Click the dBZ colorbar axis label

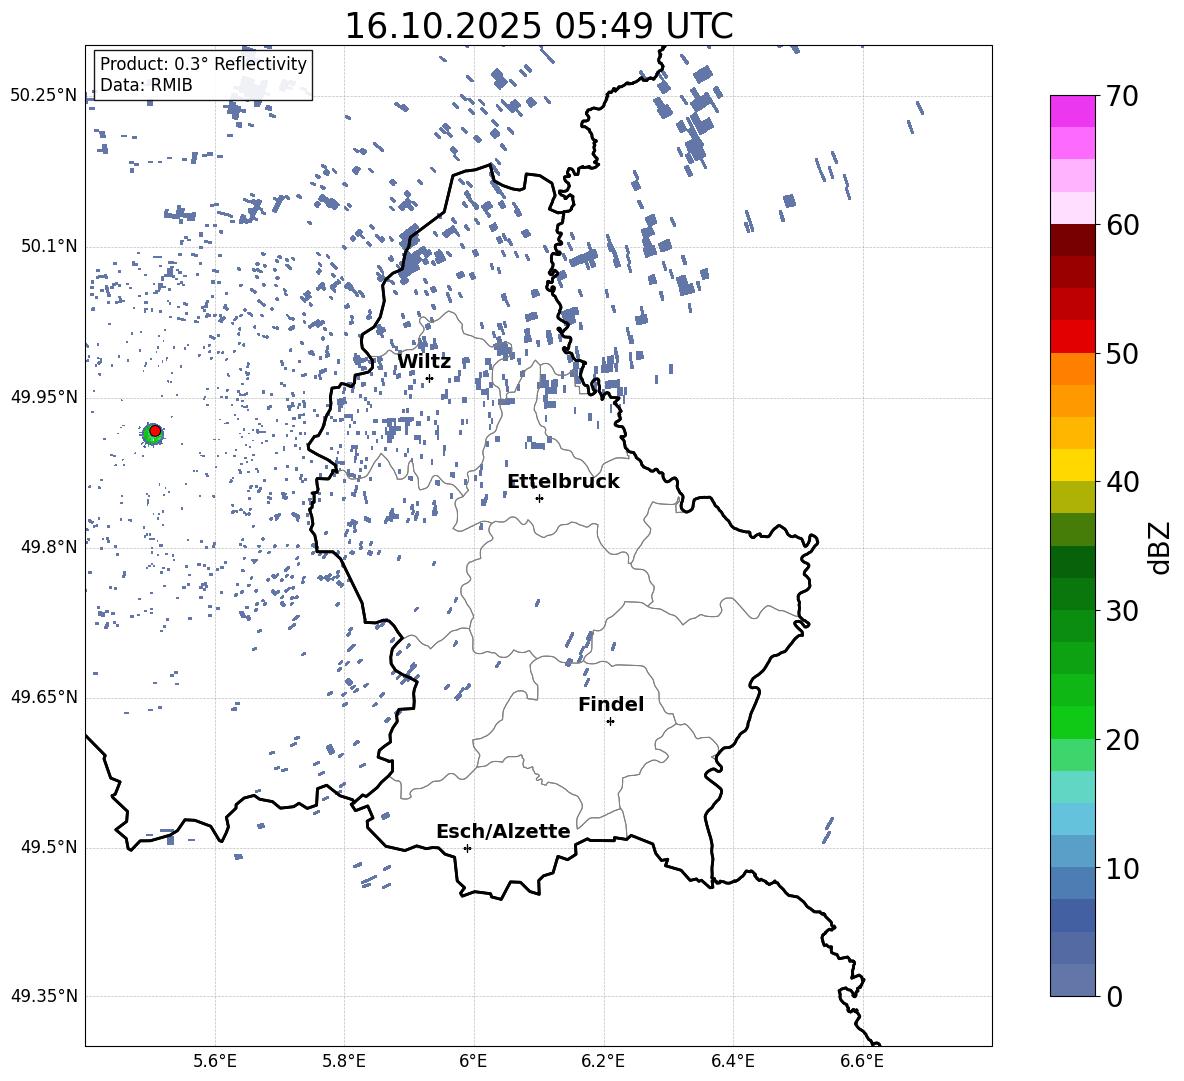coord(1160,547)
